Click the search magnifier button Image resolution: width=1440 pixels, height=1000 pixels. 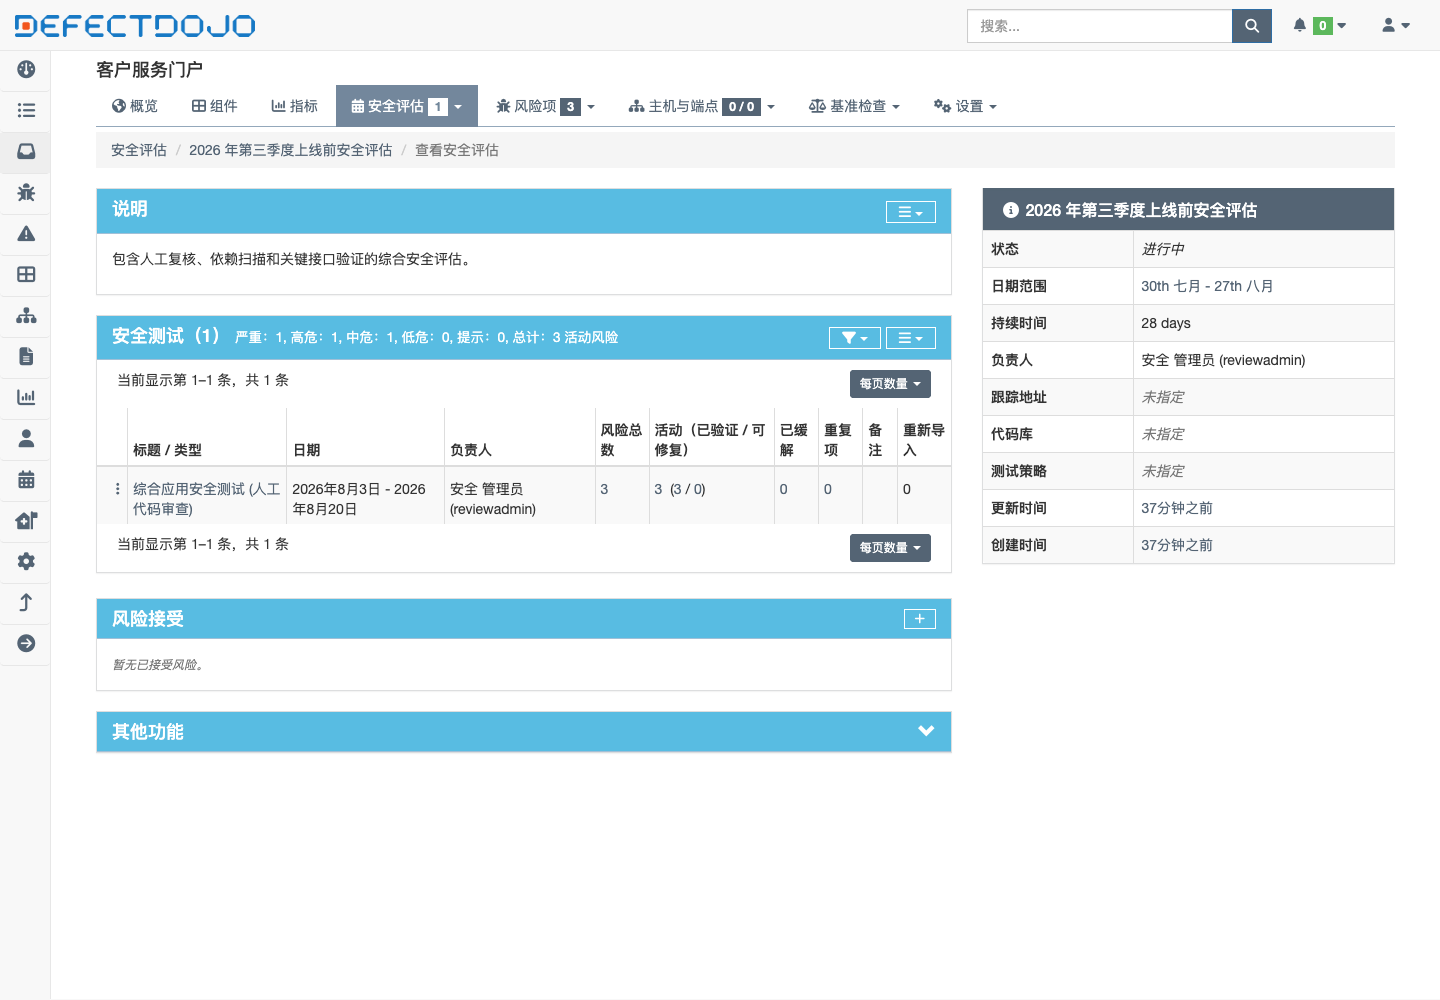click(1251, 26)
